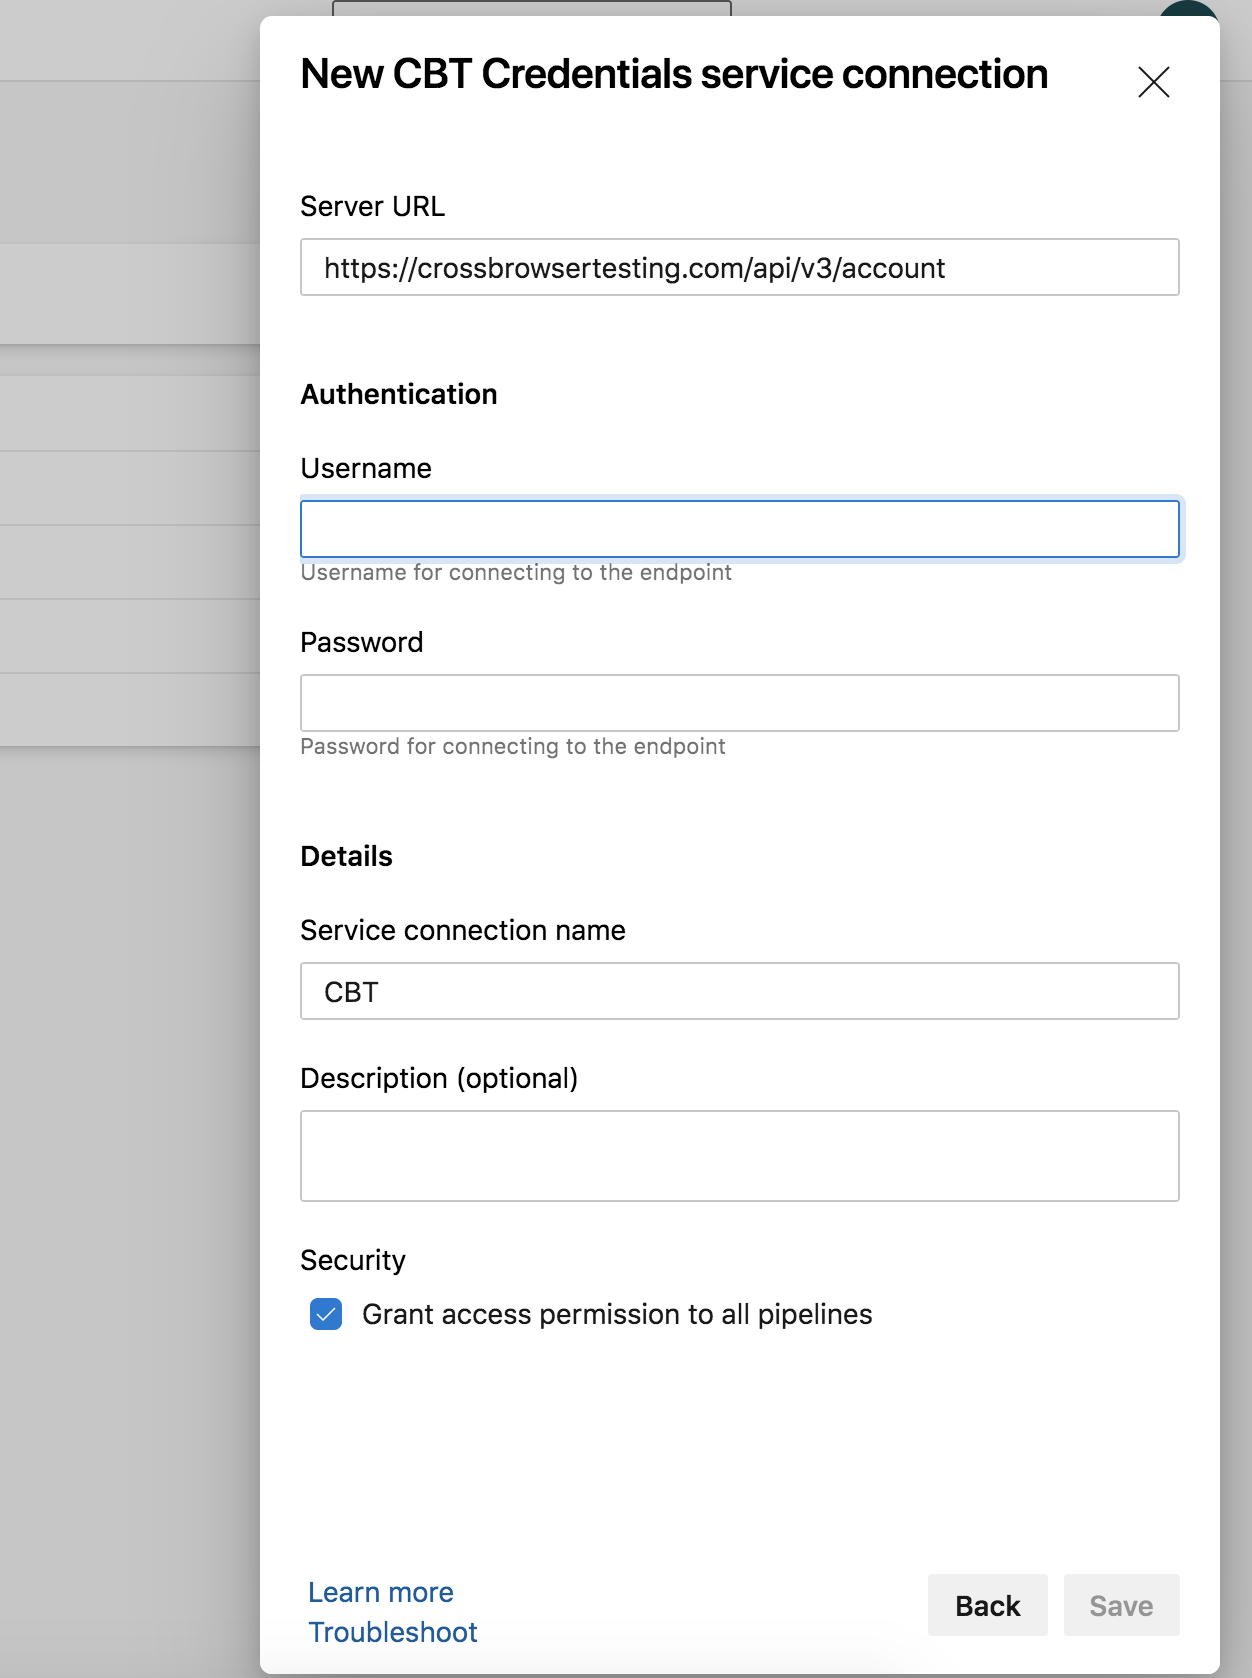Click the dialog title heading
This screenshot has height=1678, width=1252.
pyautogui.click(x=674, y=74)
